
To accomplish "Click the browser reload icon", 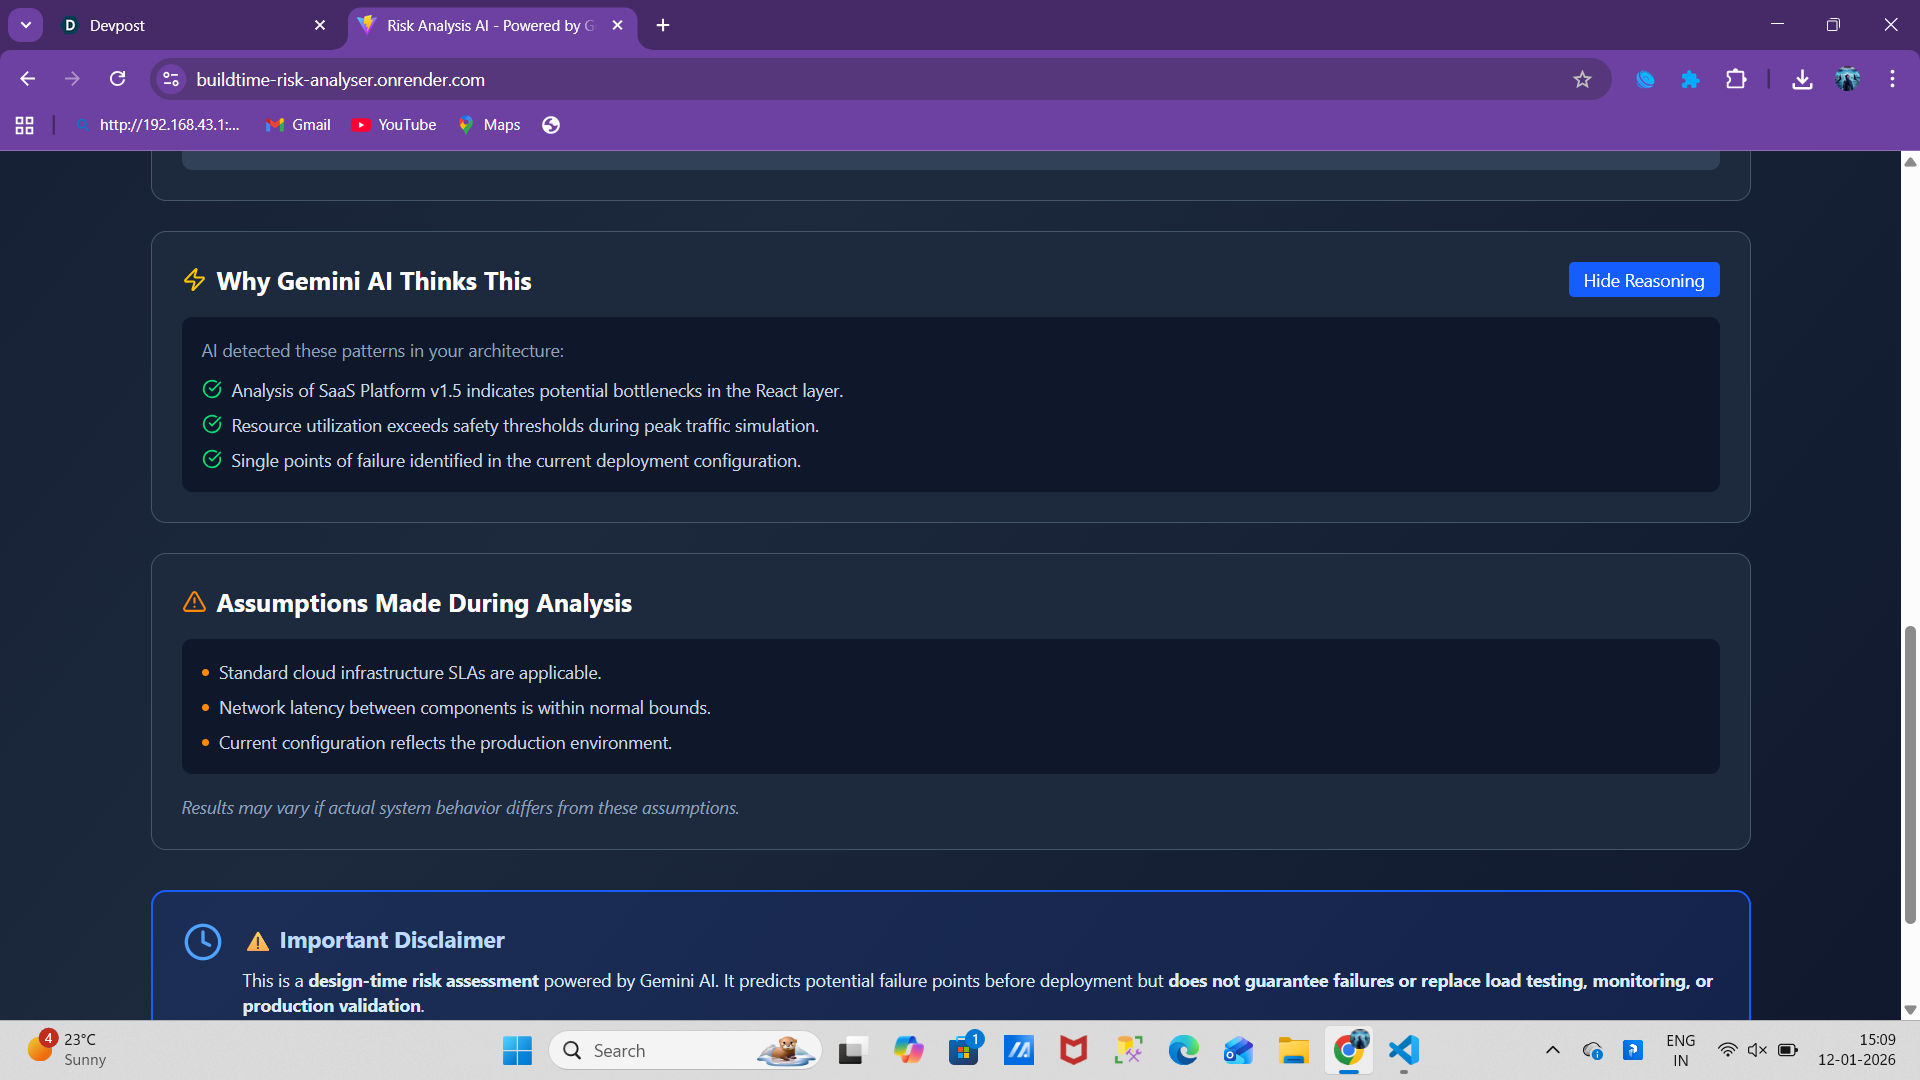I will [x=118, y=79].
